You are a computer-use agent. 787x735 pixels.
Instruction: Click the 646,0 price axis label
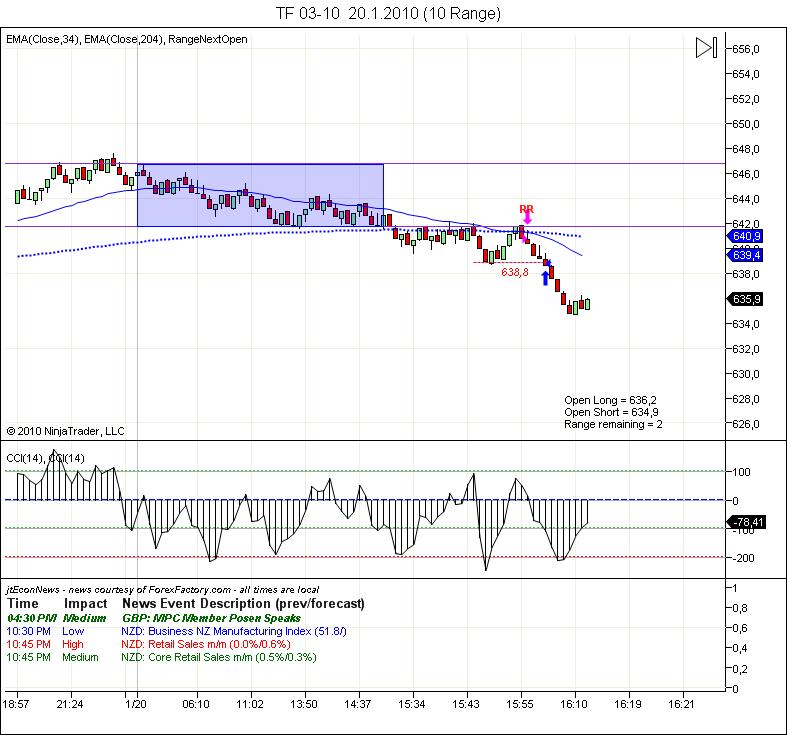tap(746, 174)
